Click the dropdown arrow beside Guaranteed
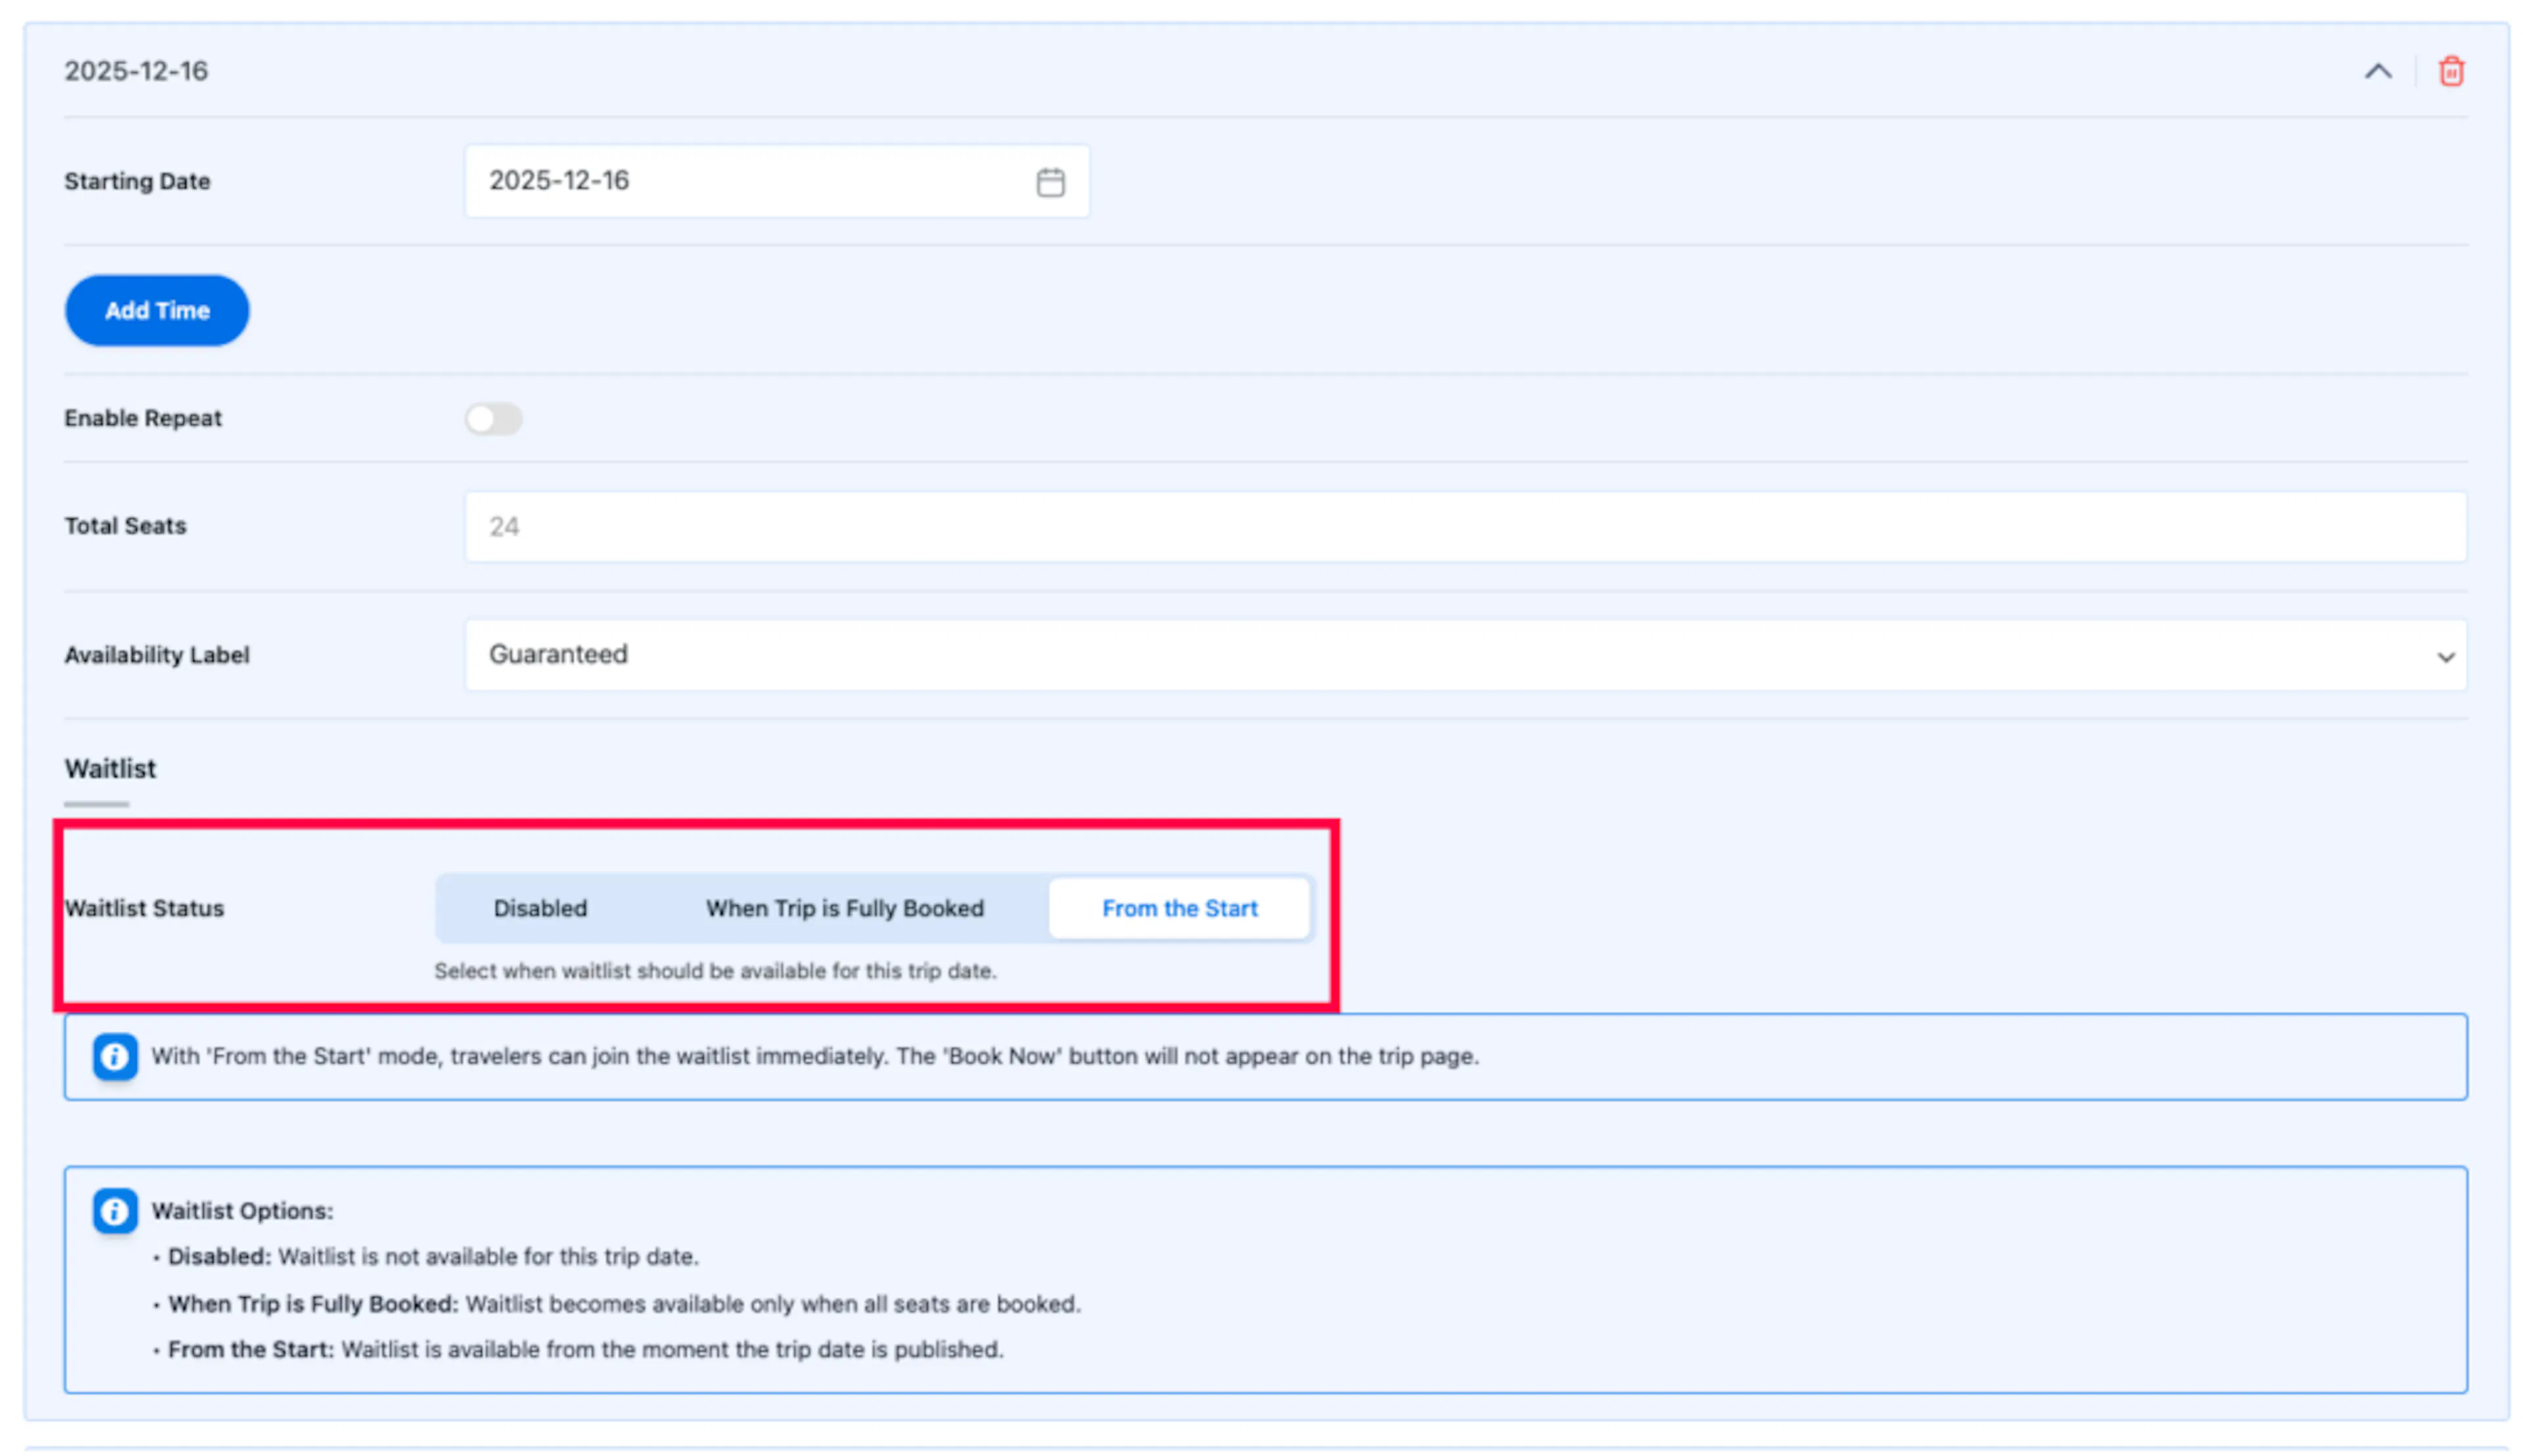The image size is (2523, 1456). [2444, 657]
